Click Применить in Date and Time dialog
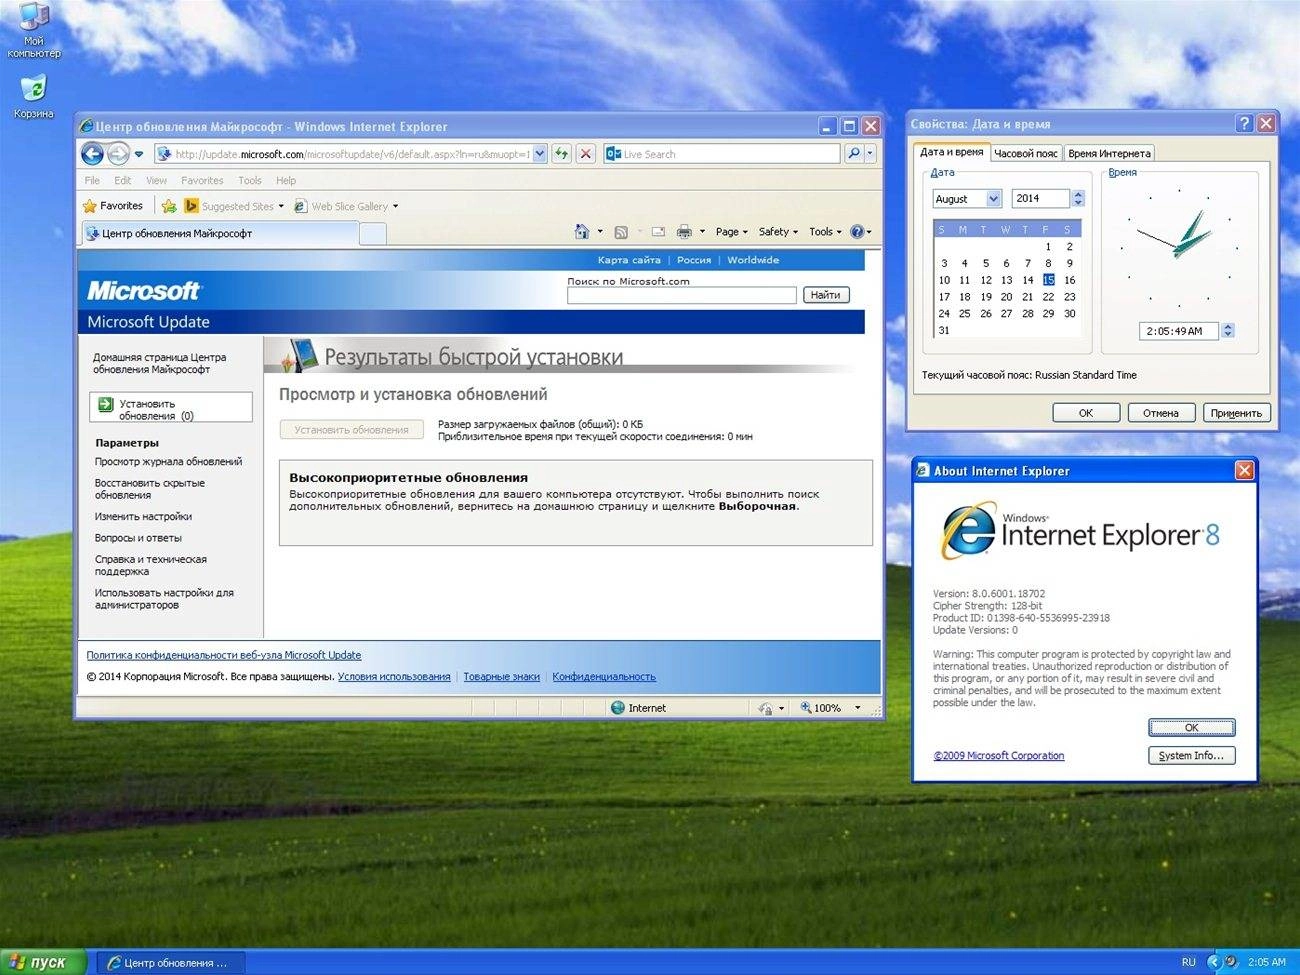The height and width of the screenshot is (975, 1300). [1236, 413]
